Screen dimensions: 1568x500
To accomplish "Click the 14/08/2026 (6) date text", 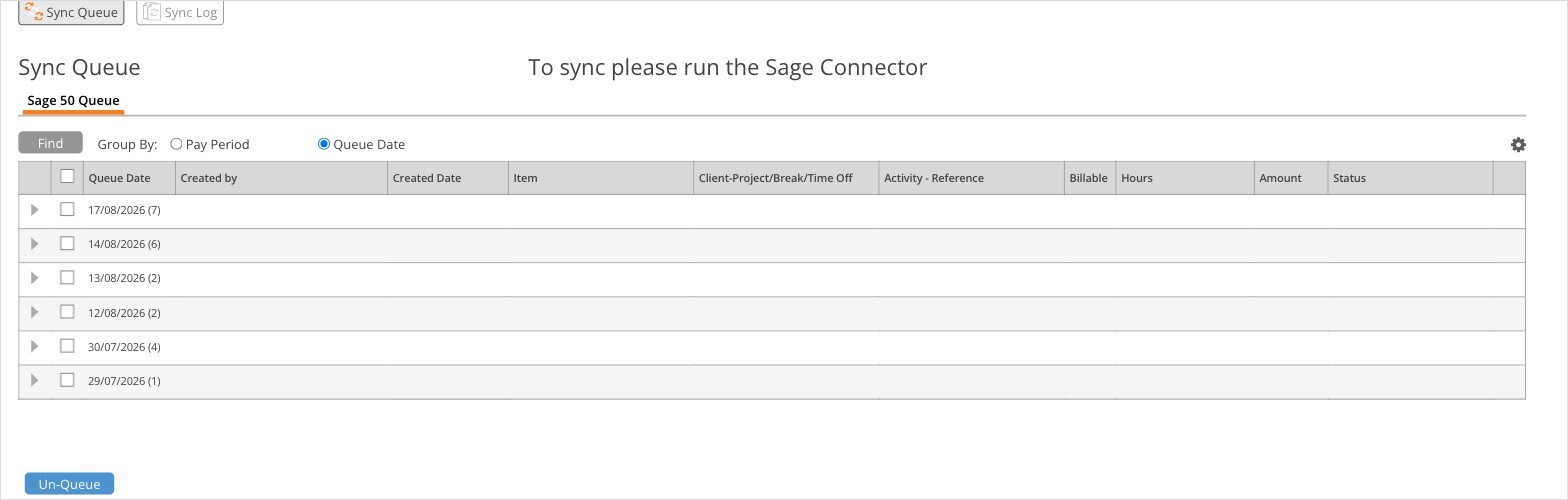I will click(x=124, y=244).
